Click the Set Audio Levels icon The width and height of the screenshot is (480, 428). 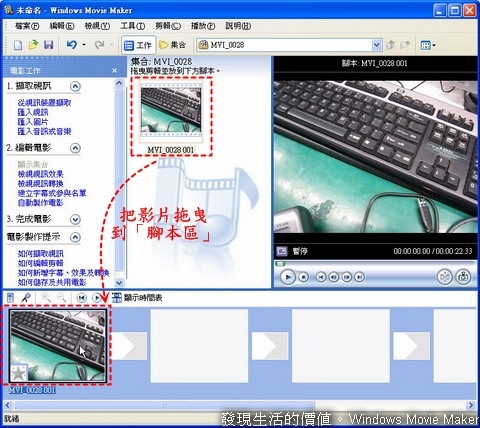pyautogui.click(x=10, y=298)
